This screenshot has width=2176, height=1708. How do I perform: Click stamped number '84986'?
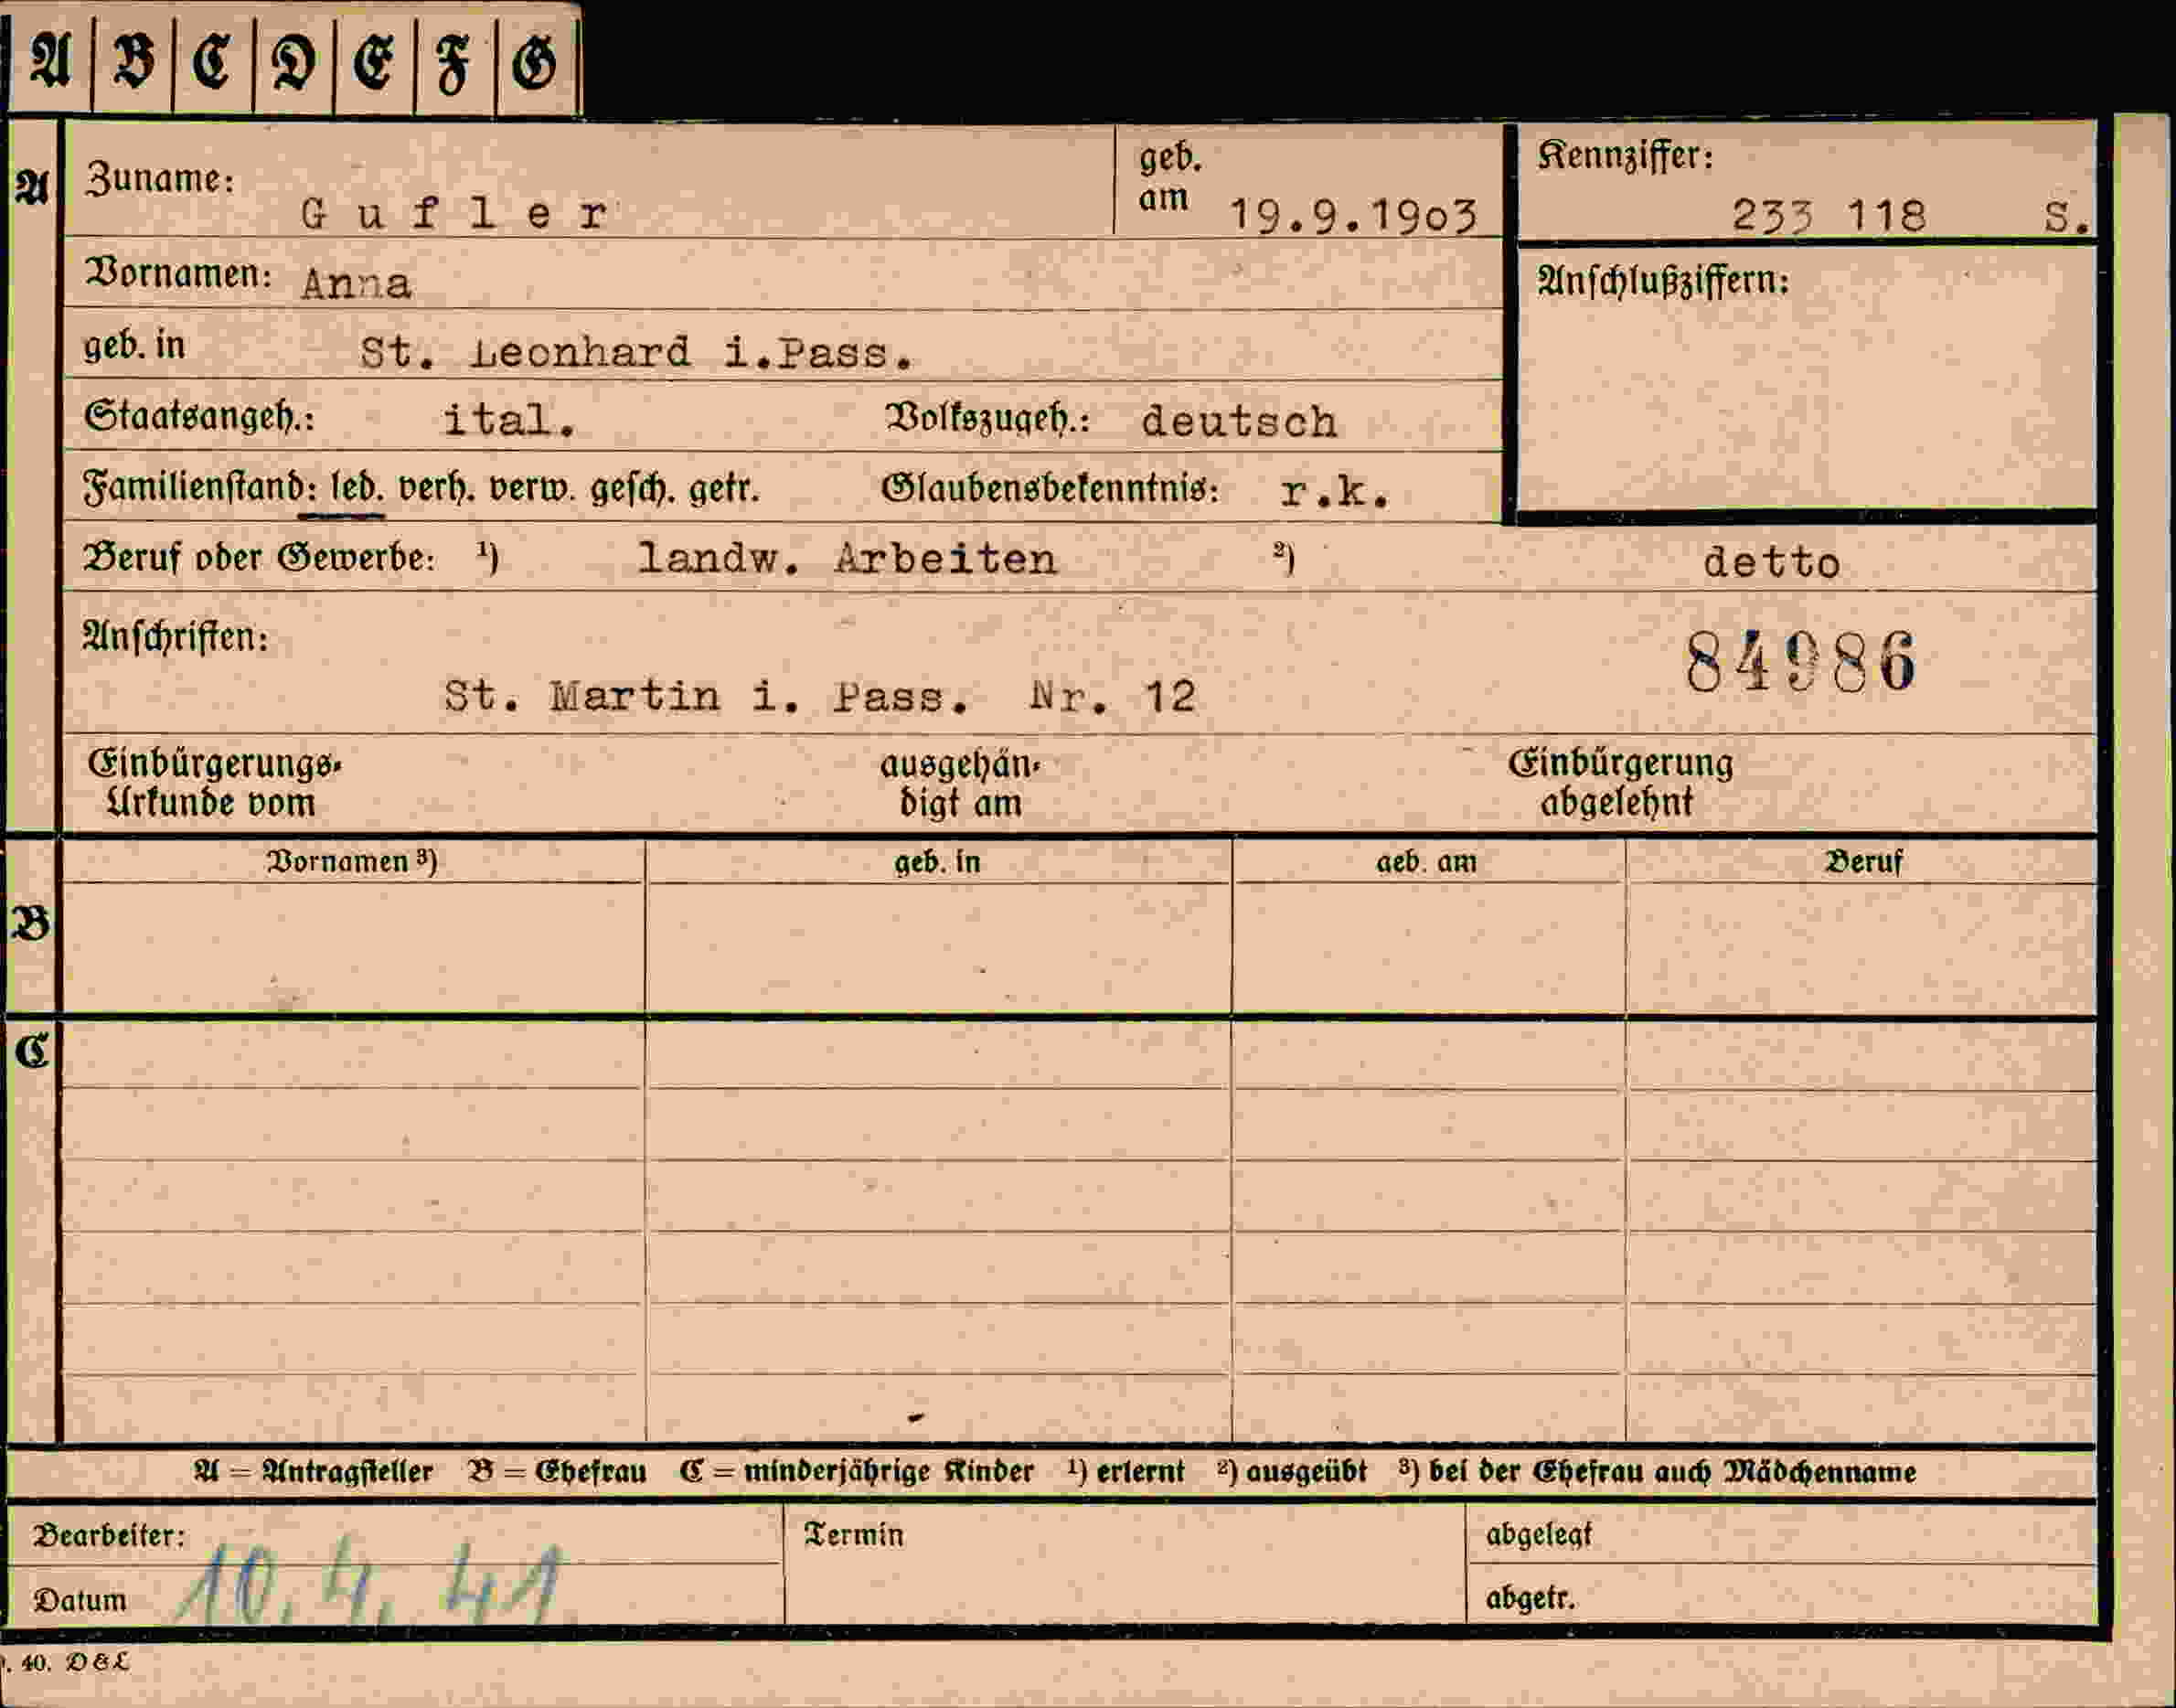click(x=1800, y=662)
